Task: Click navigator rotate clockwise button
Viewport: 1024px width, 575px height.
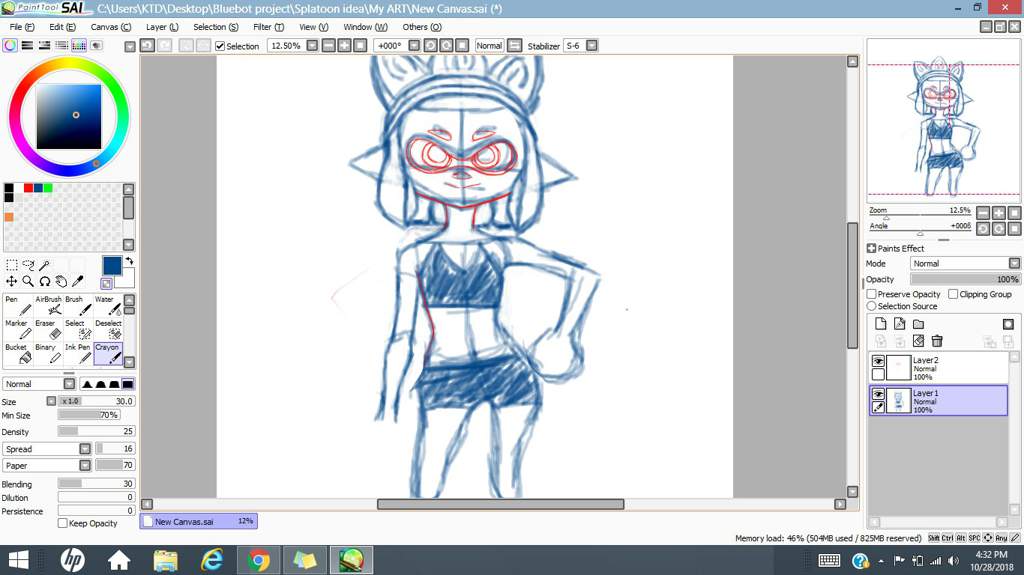Action: coord(999,228)
